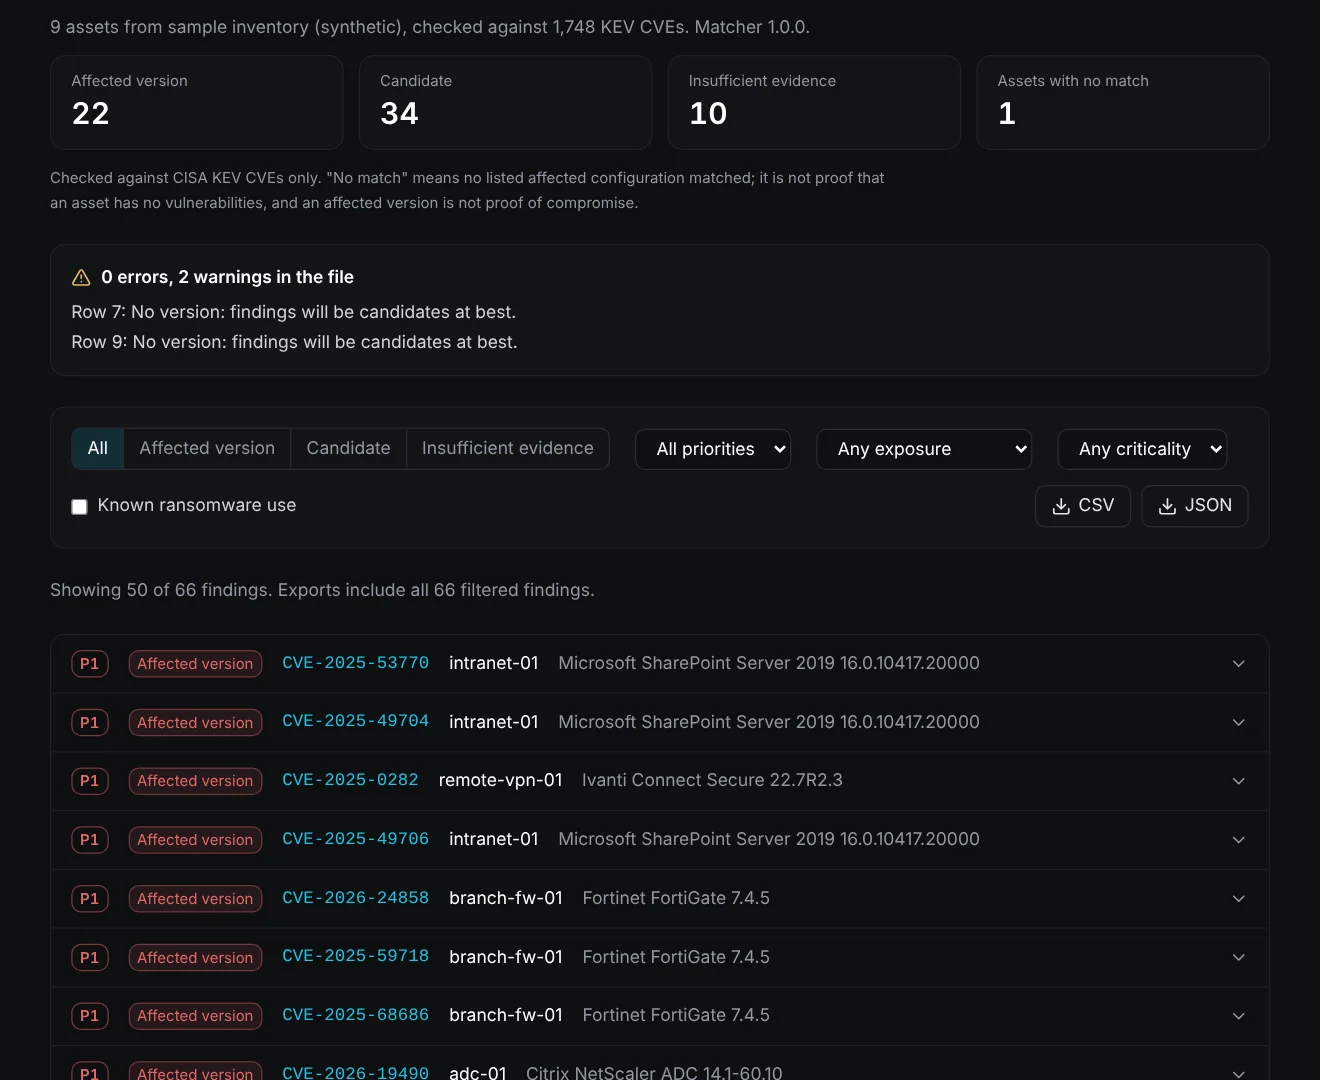This screenshot has height=1080, width=1320.
Task: Switch to the Candidate filter tab
Action: tap(348, 449)
